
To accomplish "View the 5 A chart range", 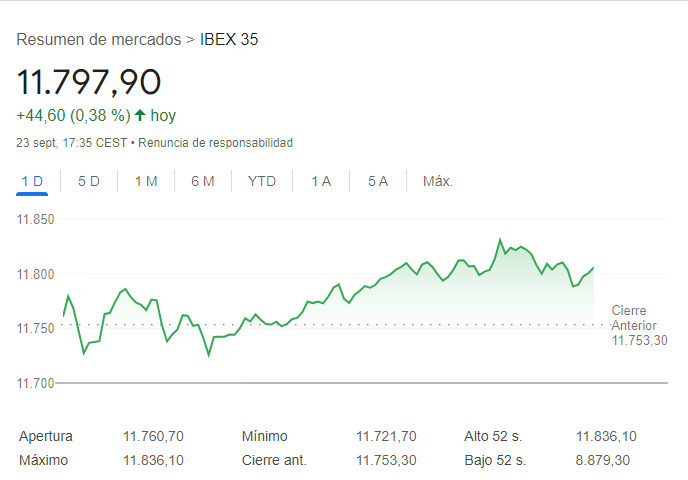I will pos(377,181).
